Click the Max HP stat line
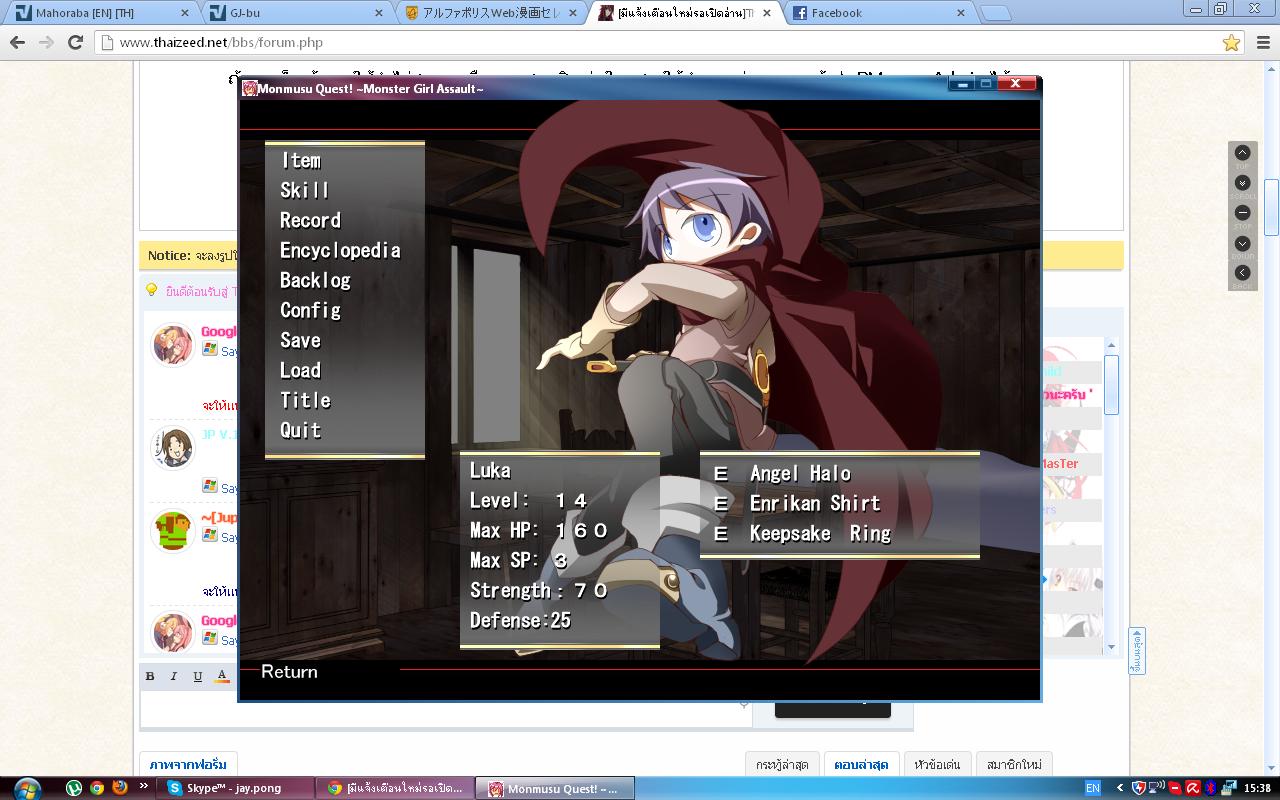The height and width of the screenshot is (800, 1280). (x=539, y=530)
